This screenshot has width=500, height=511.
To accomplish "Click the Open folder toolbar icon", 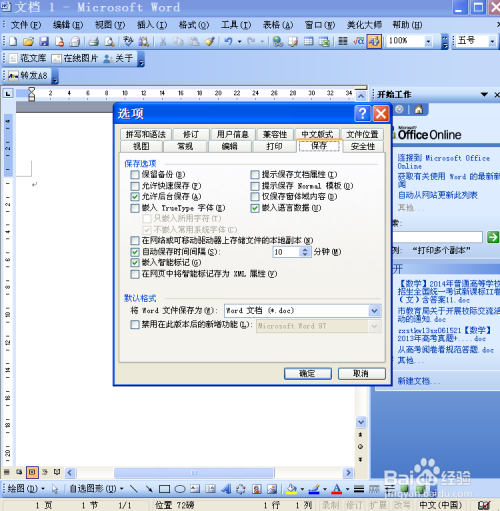I will tap(28, 41).
